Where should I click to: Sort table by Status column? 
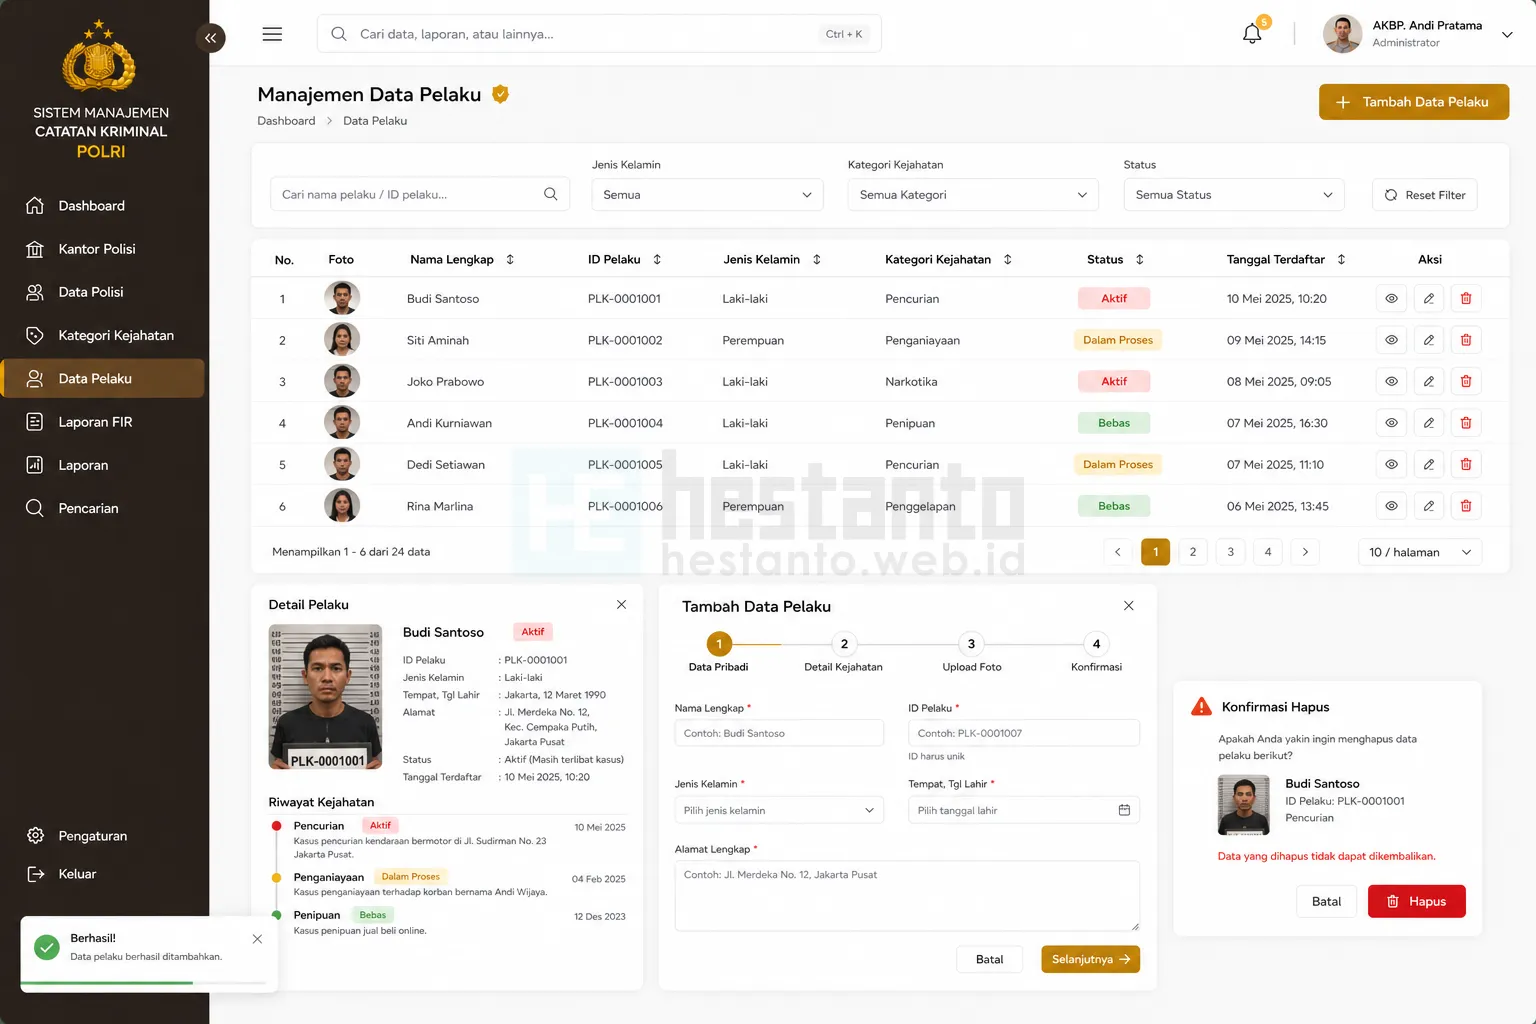pyautogui.click(x=1140, y=259)
